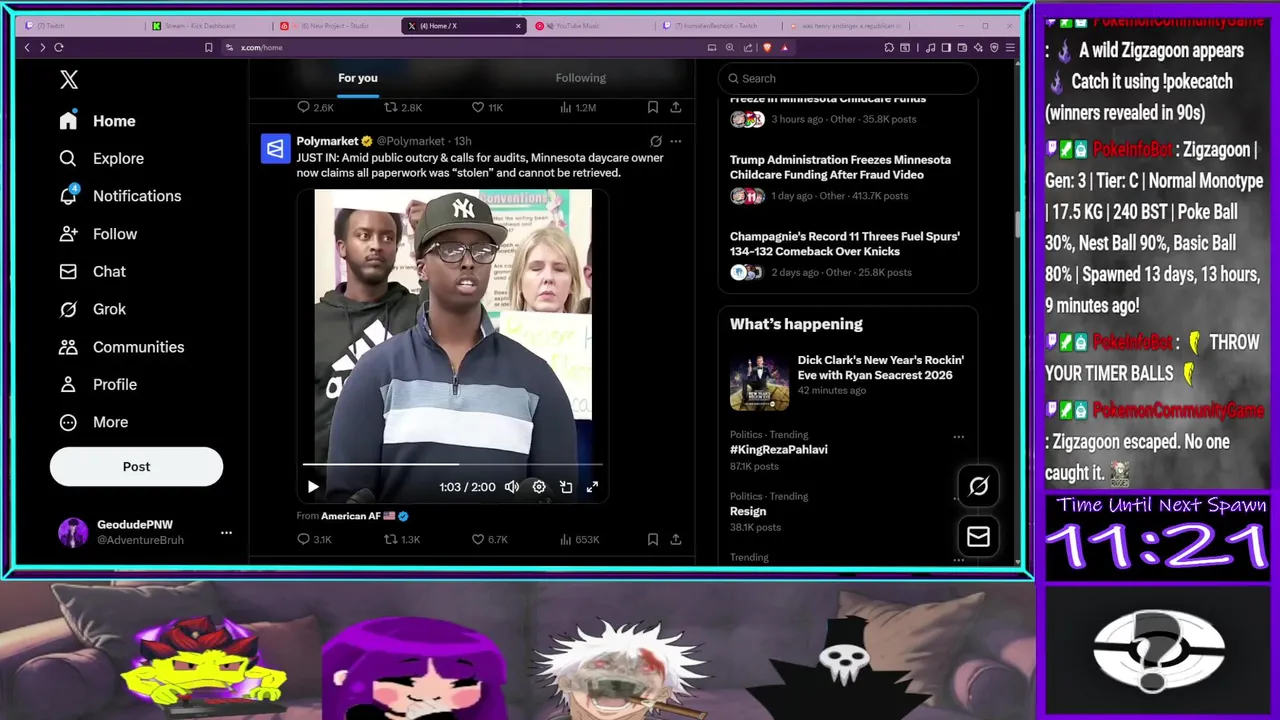
Task: Click the repost icon showing 2.8K
Action: (x=391, y=107)
